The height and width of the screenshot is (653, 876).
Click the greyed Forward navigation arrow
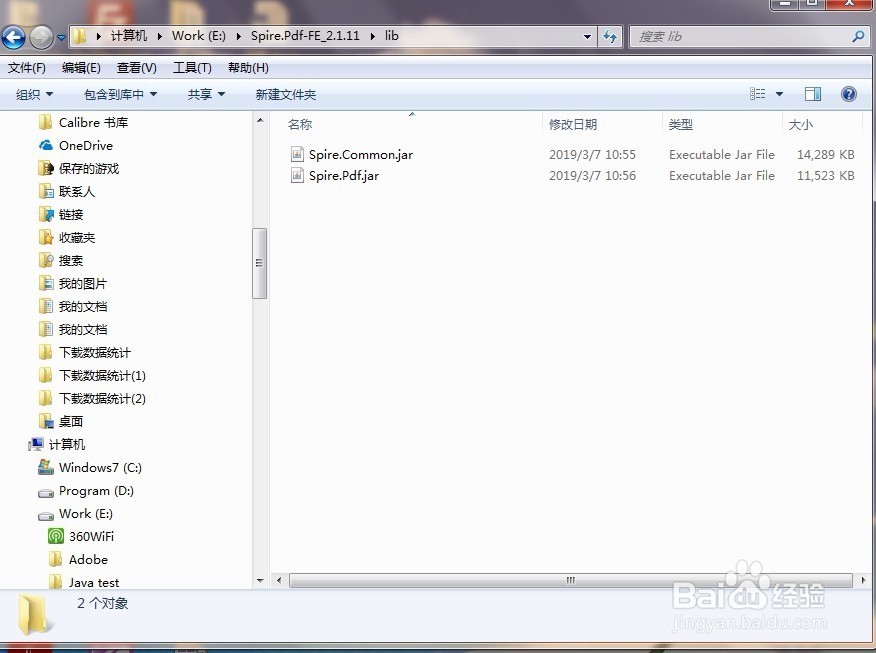click(x=41, y=37)
